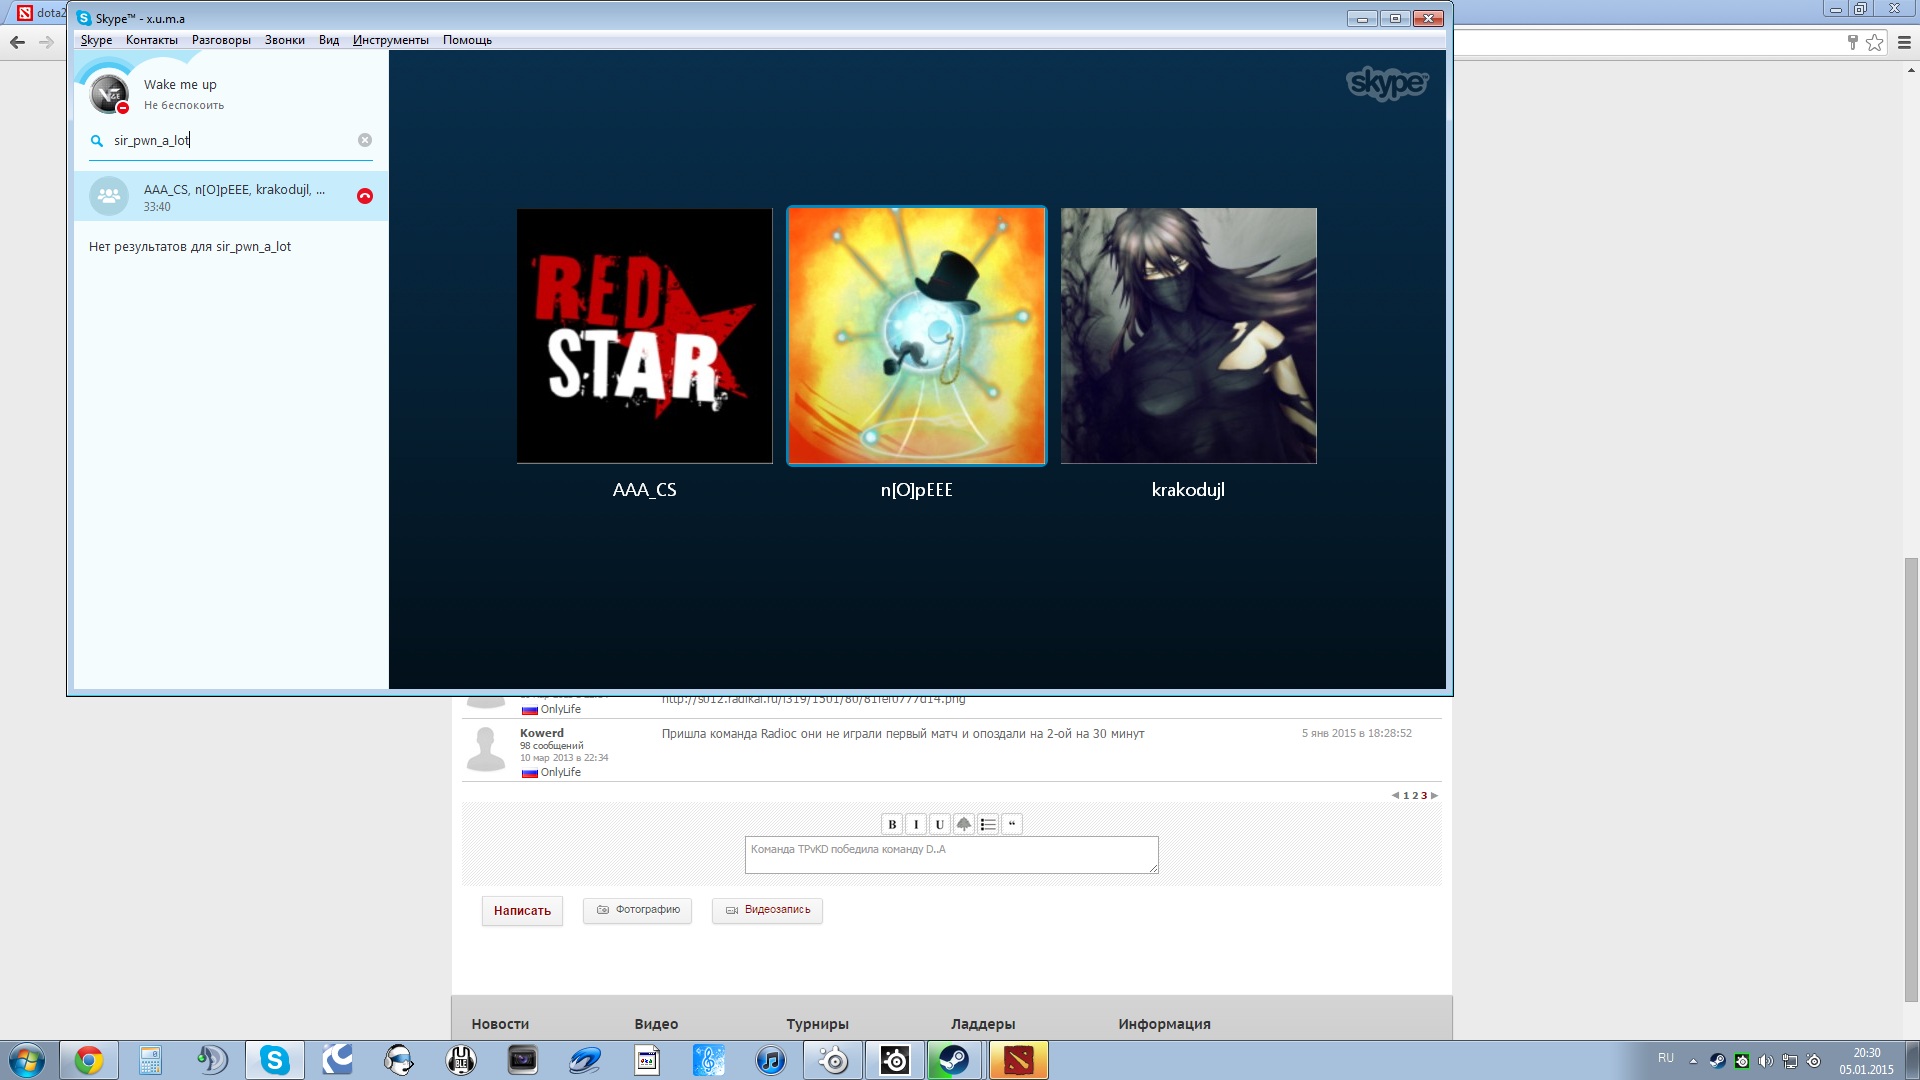Select n[O]pEEE participant thumbnail
1920x1080 pixels.
click(x=916, y=336)
